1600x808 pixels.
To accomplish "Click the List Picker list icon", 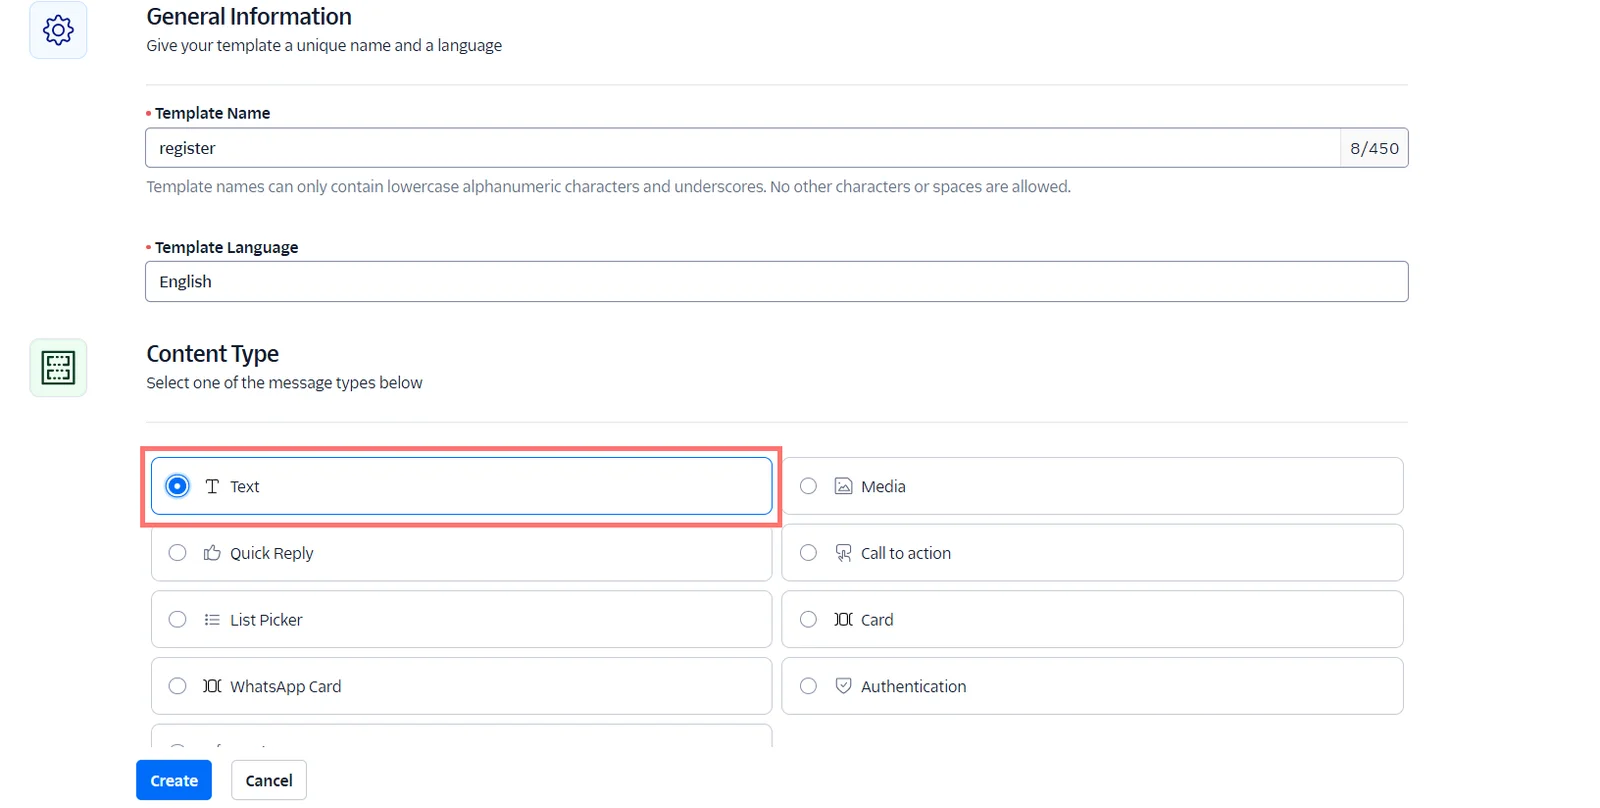I will point(212,620).
